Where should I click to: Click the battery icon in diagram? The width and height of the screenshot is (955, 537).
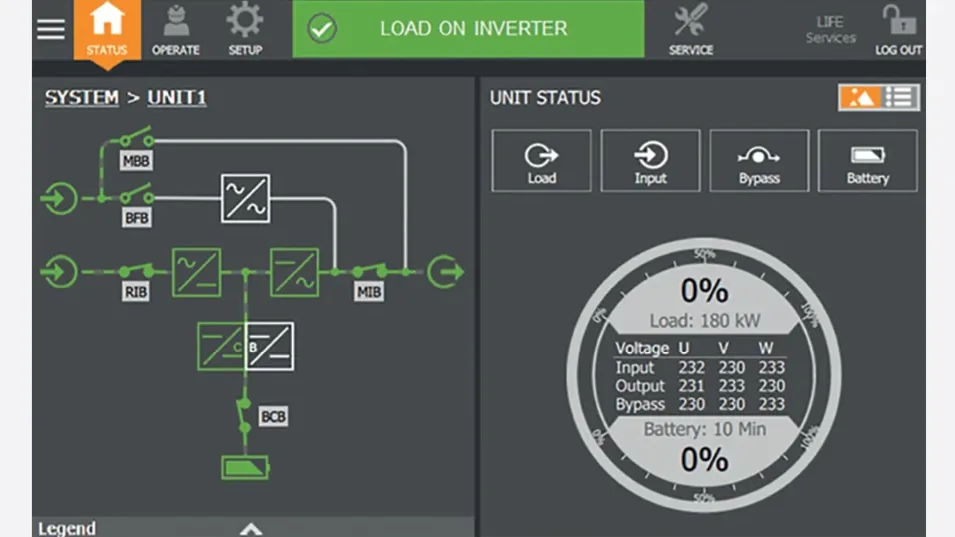pyautogui.click(x=245, y=468)
